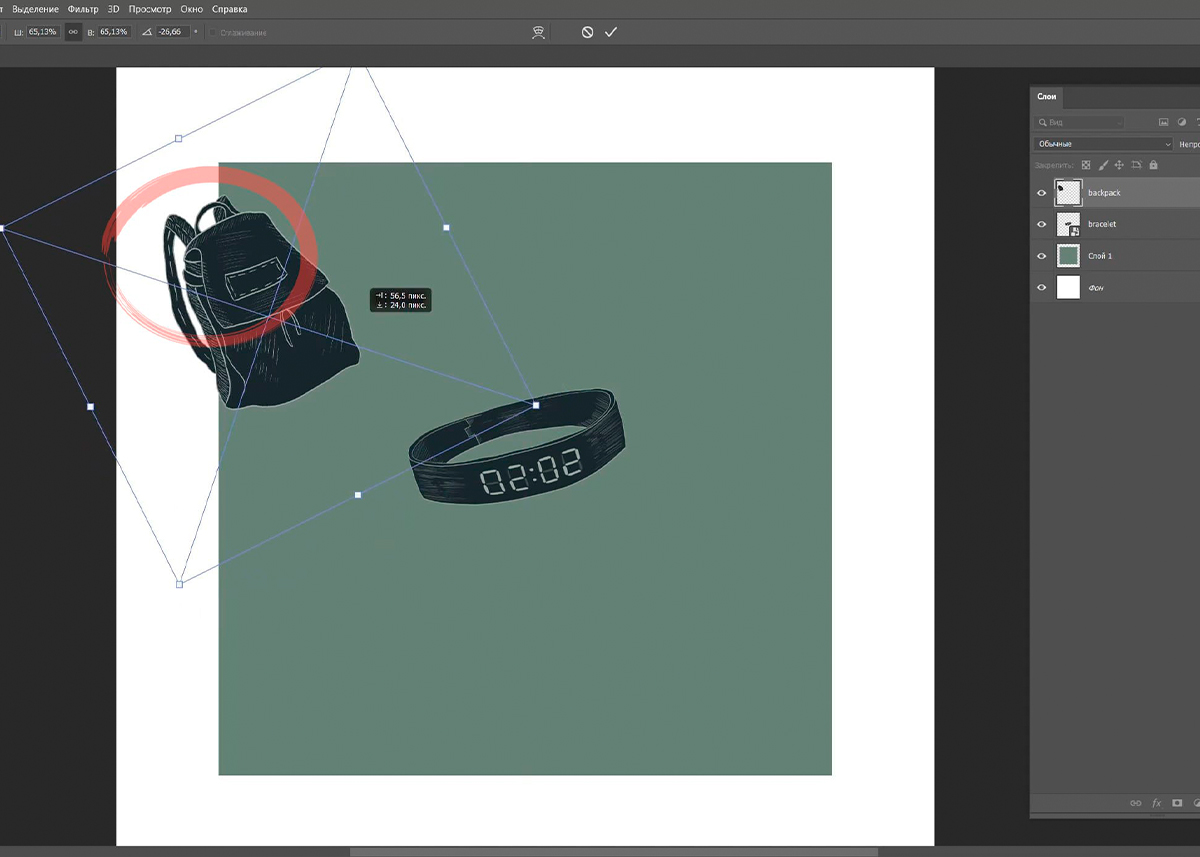The image size is (1200, 857).
Task: Add a layer mask icon
Action: pos(1178,803)
